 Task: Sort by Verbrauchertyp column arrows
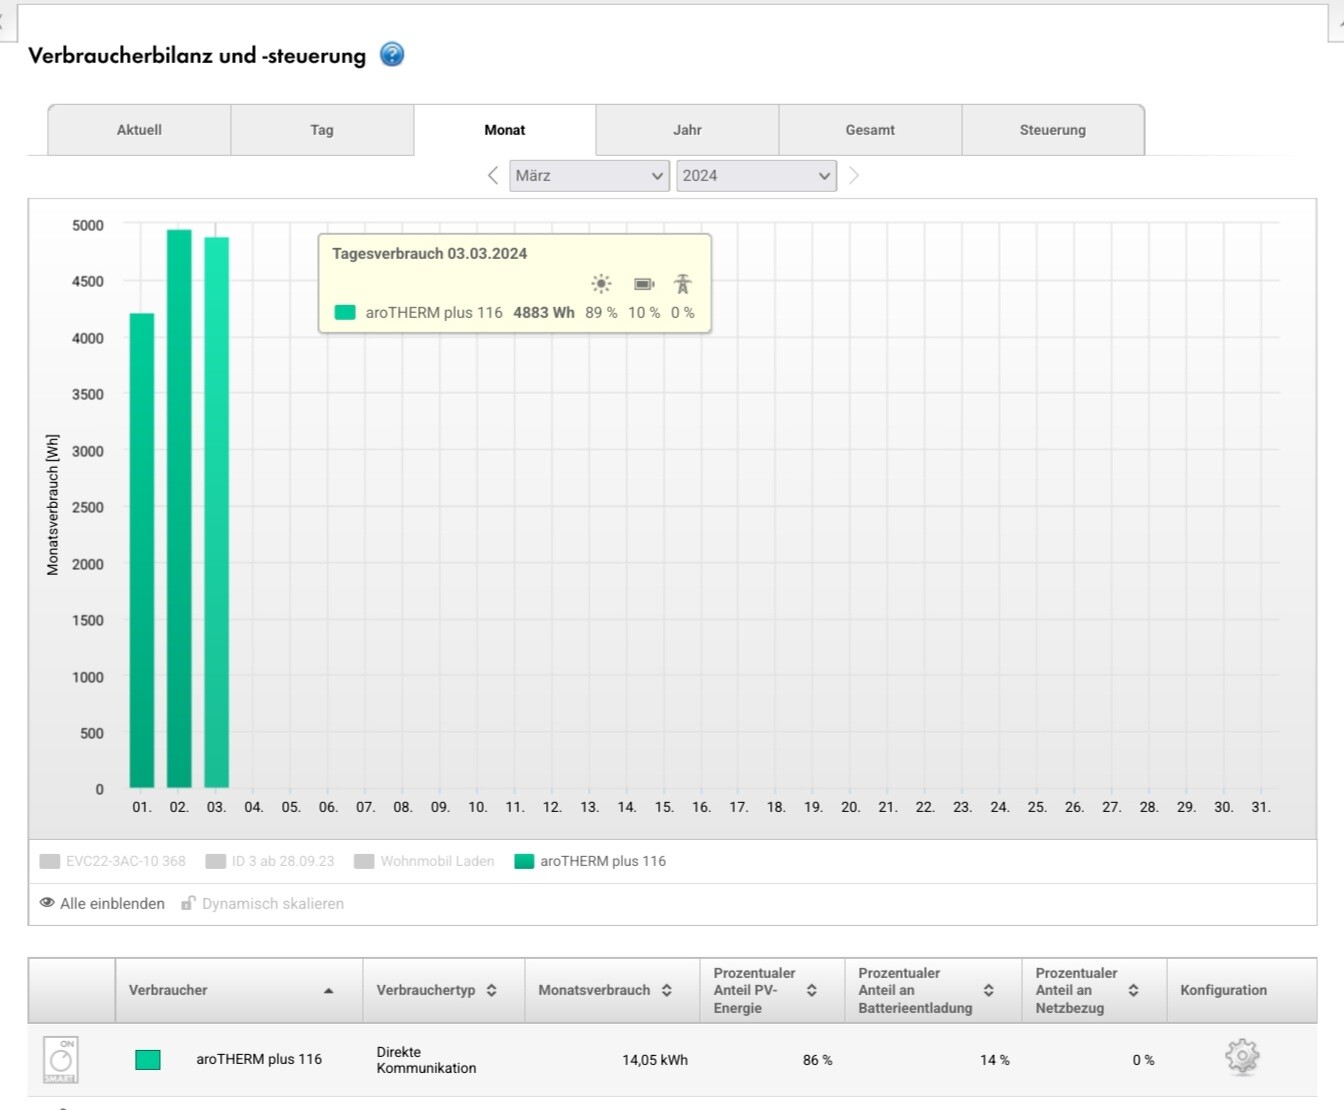(x=492, y=990)
